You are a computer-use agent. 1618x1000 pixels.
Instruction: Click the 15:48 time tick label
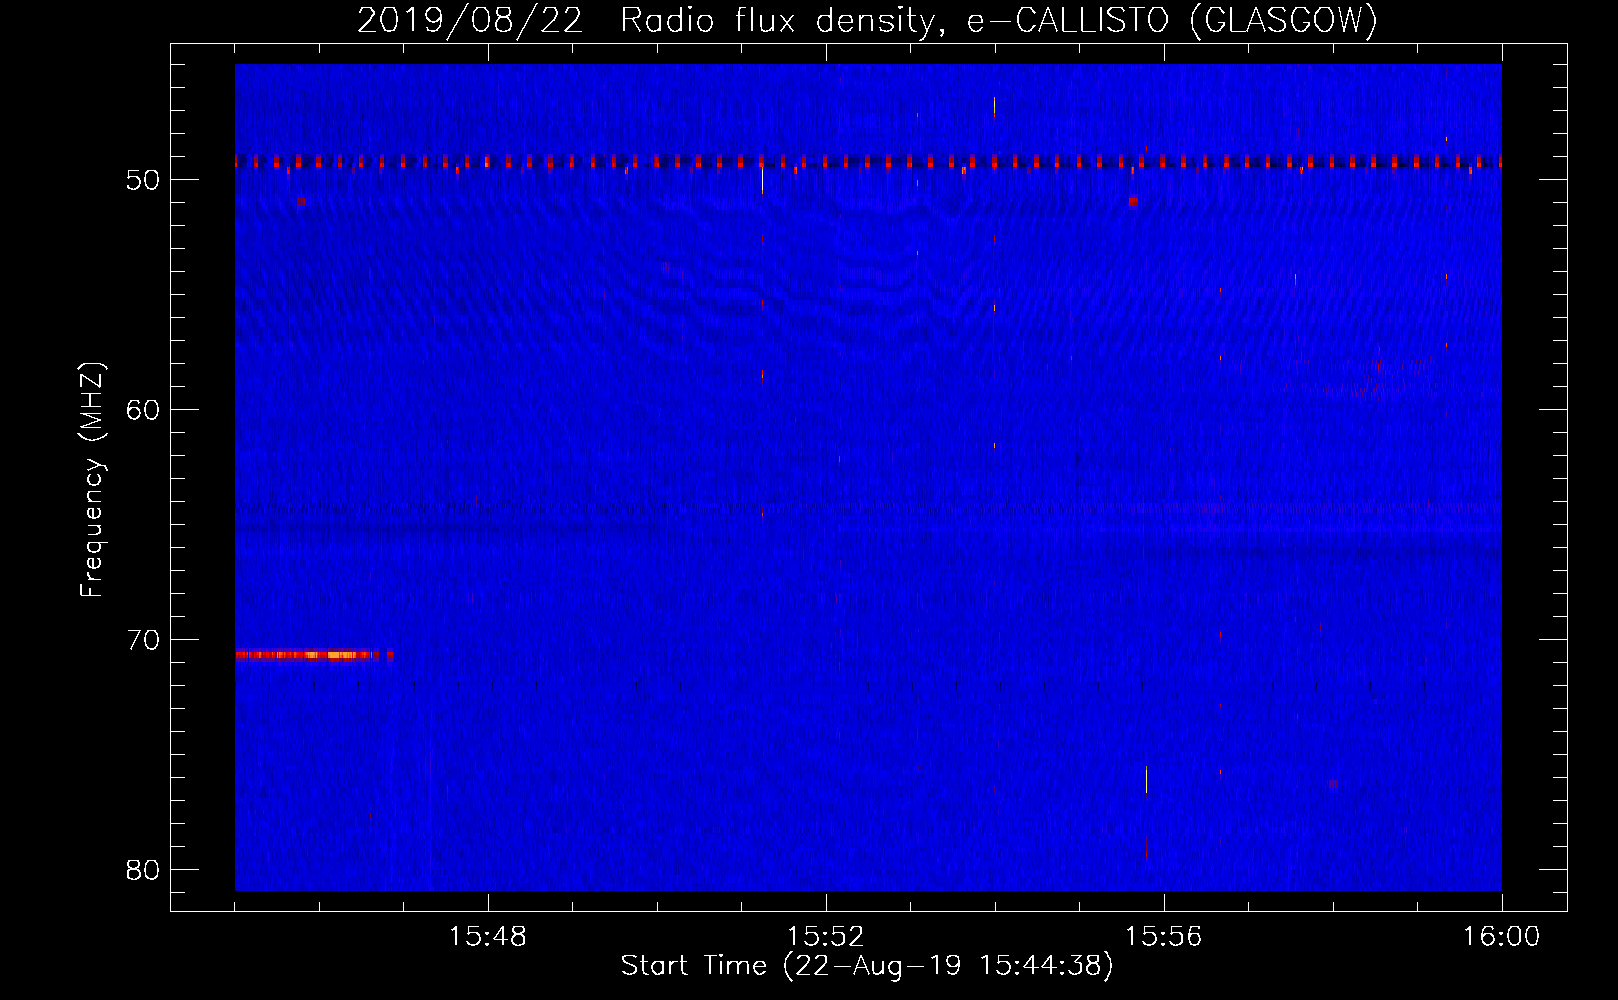point(488,937)
